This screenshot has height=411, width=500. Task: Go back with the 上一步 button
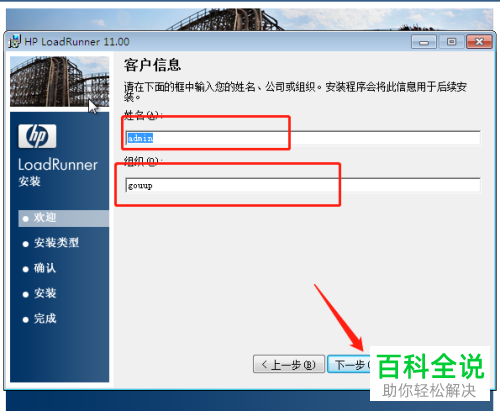(x=289, y=364)
